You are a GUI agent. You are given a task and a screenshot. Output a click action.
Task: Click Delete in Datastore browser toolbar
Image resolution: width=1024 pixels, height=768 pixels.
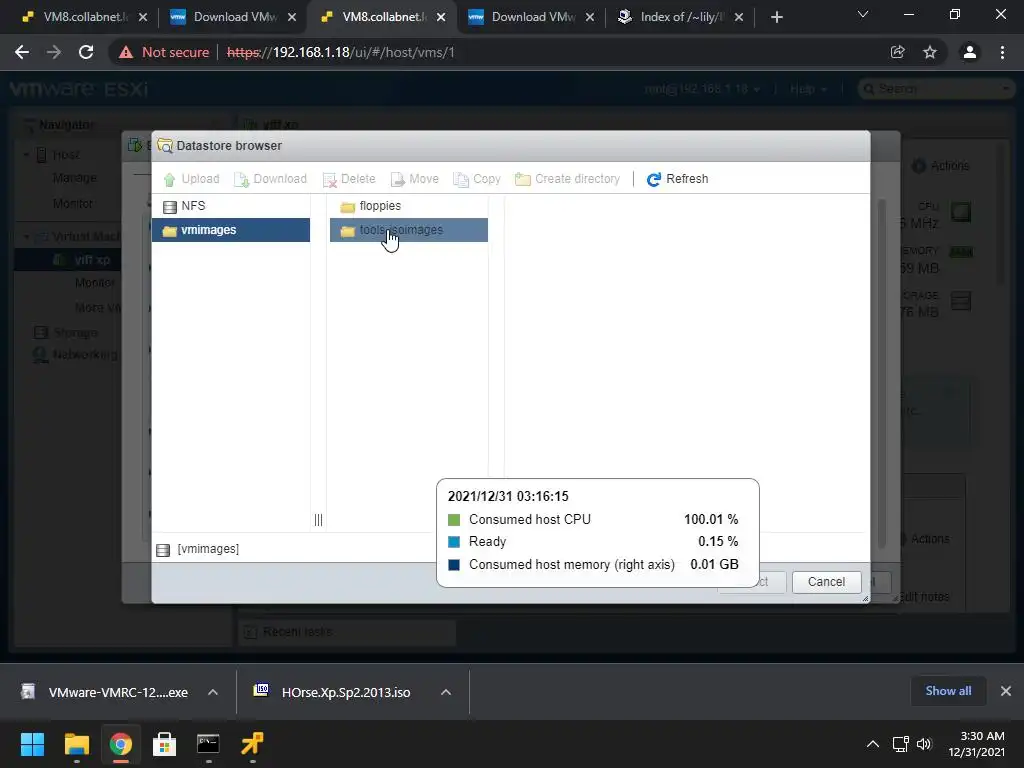pos(349,179)
